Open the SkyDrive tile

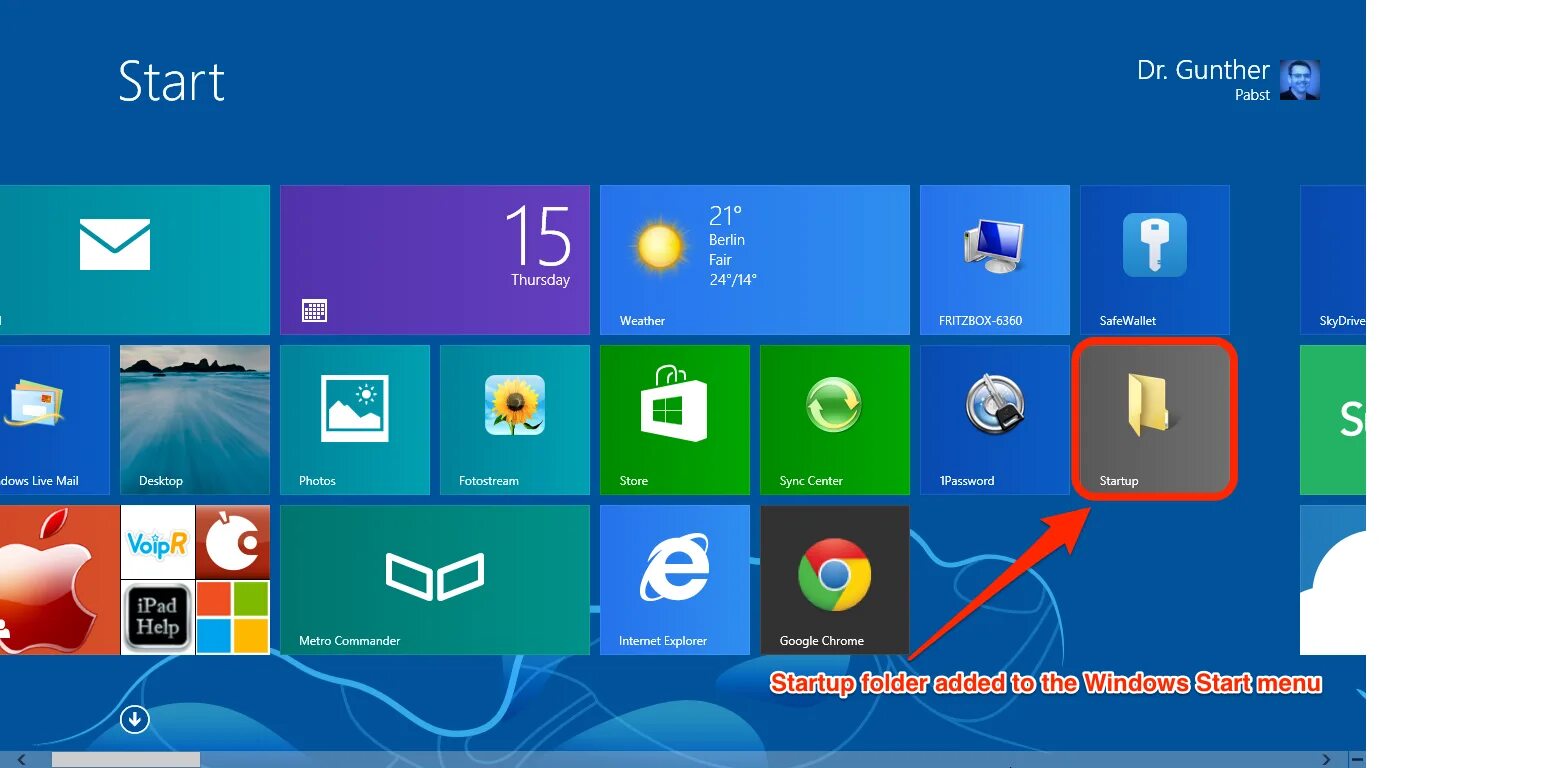1333,260
